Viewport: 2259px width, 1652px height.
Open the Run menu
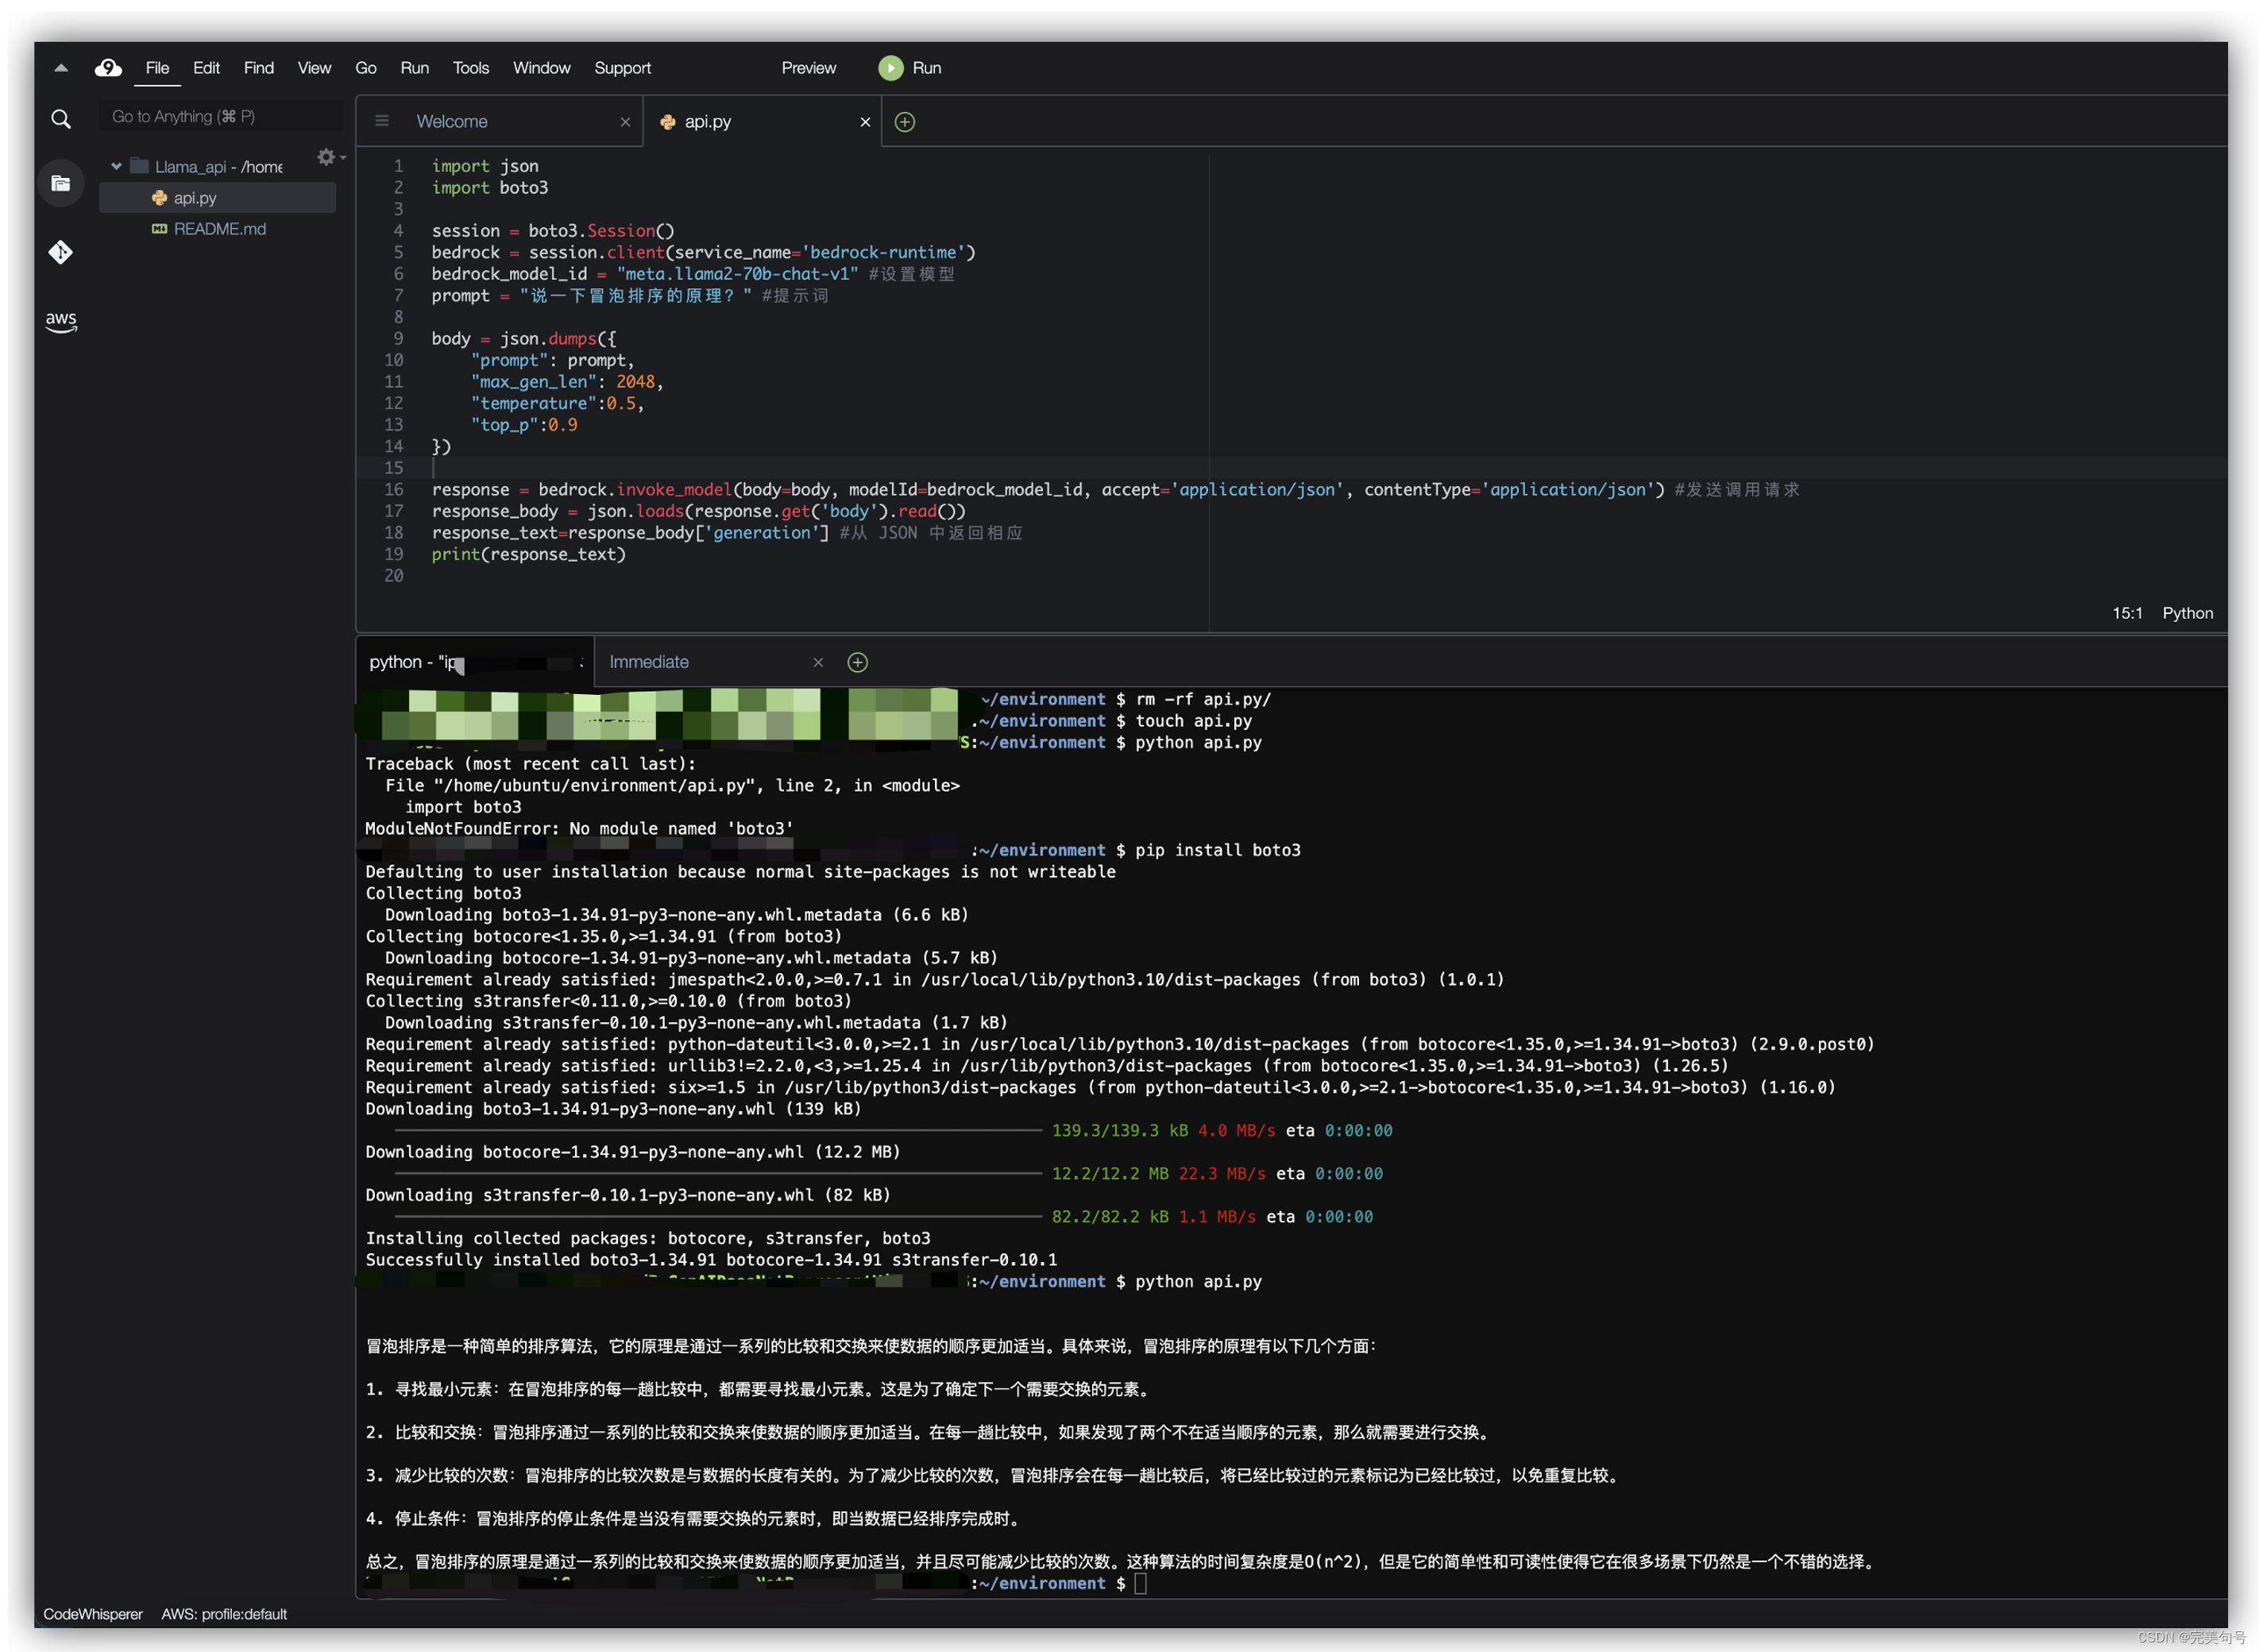coord(414,68)
